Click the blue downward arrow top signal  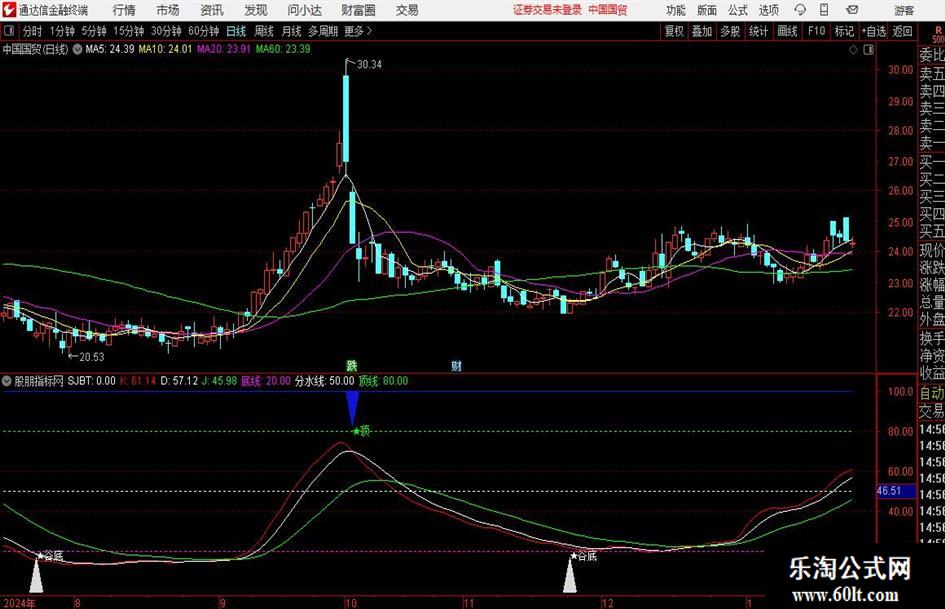coord(353,408)
